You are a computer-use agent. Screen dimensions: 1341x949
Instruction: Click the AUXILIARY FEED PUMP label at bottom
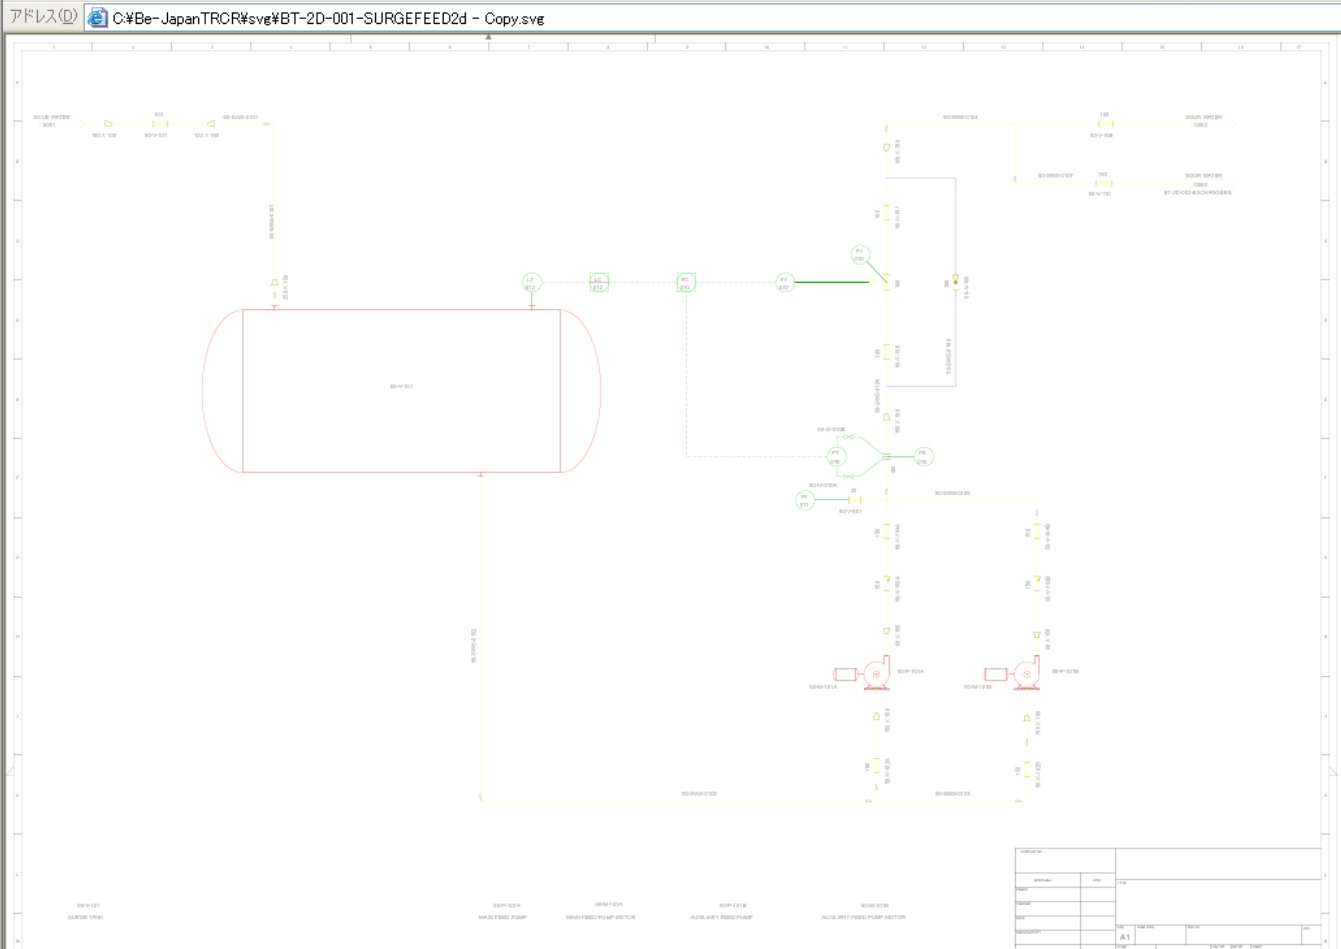coord(722,917)
